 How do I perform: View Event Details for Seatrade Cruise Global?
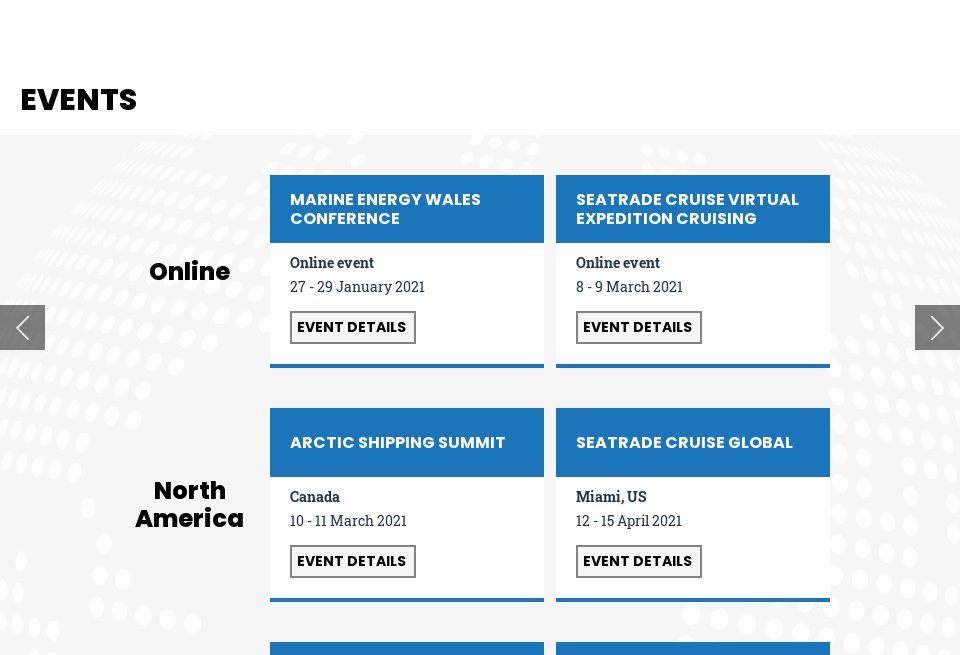tap(638, 561)
